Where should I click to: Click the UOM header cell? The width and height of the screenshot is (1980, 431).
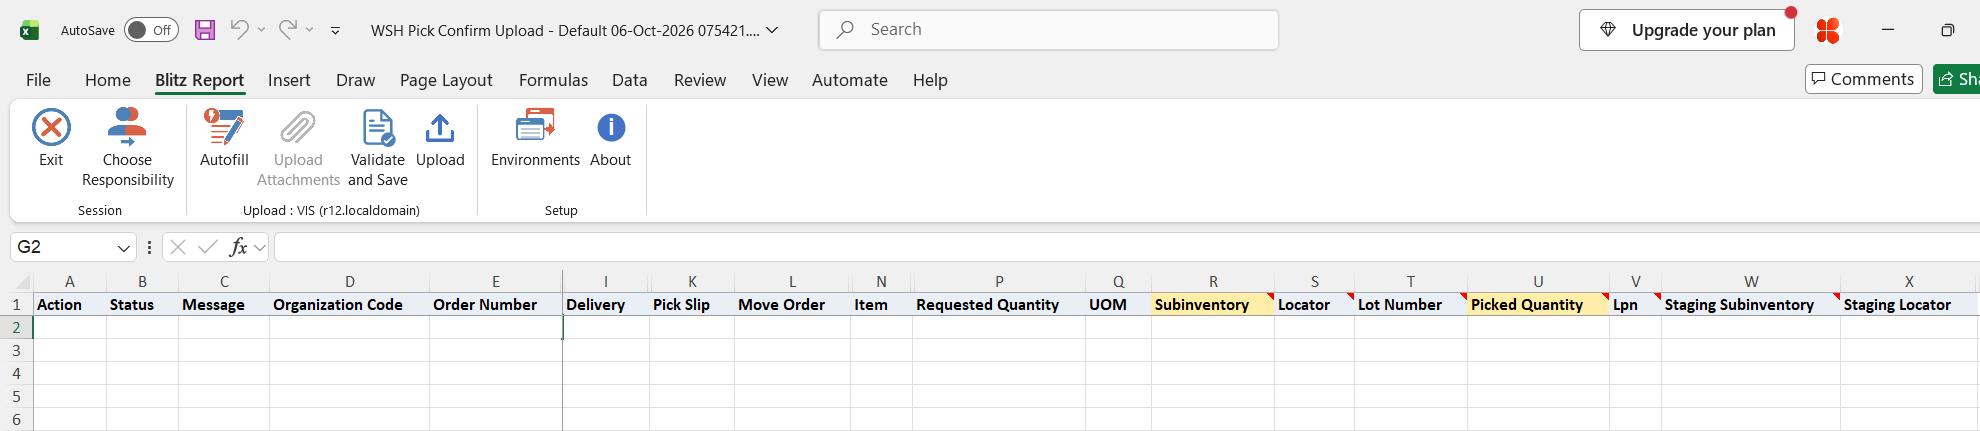(x=1118, y=305)
